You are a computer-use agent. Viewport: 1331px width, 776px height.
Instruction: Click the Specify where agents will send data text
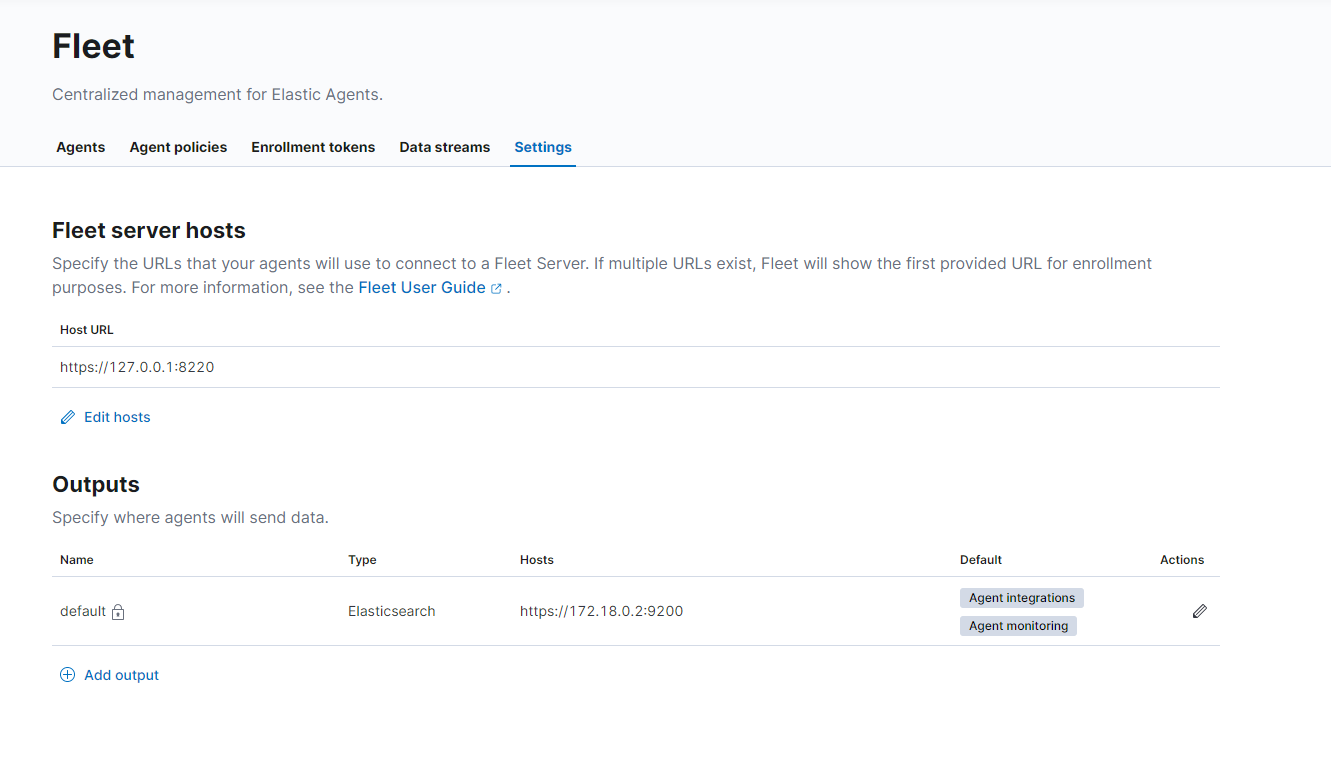coord(190,518)
